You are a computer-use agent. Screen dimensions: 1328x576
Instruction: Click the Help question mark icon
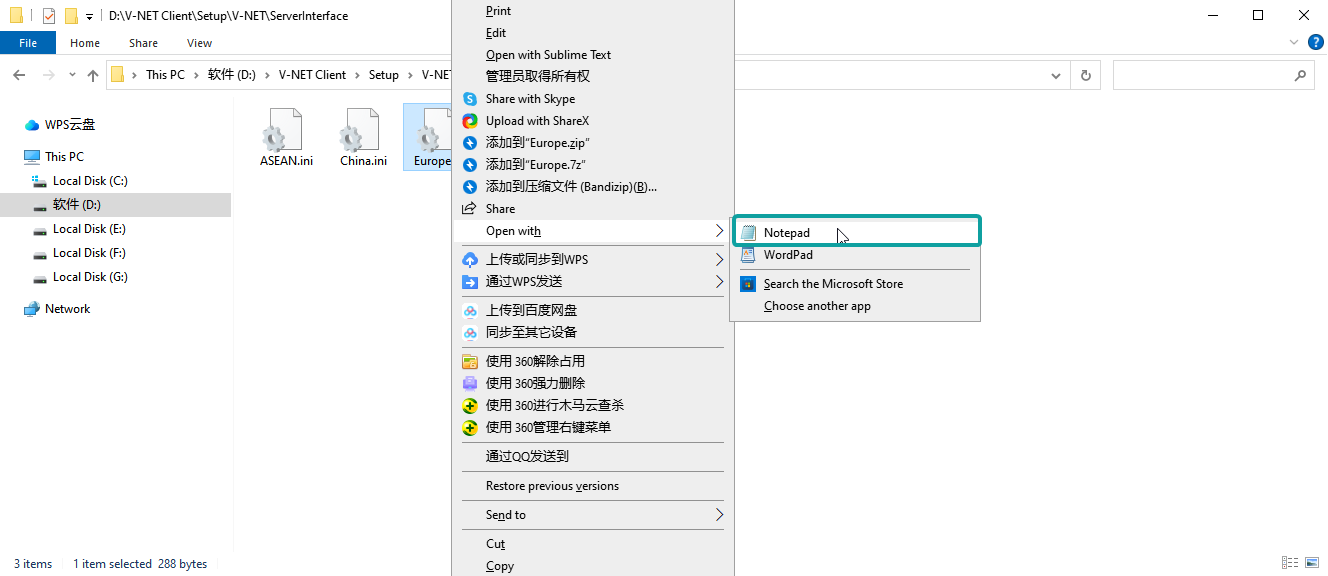[1316, 42]
